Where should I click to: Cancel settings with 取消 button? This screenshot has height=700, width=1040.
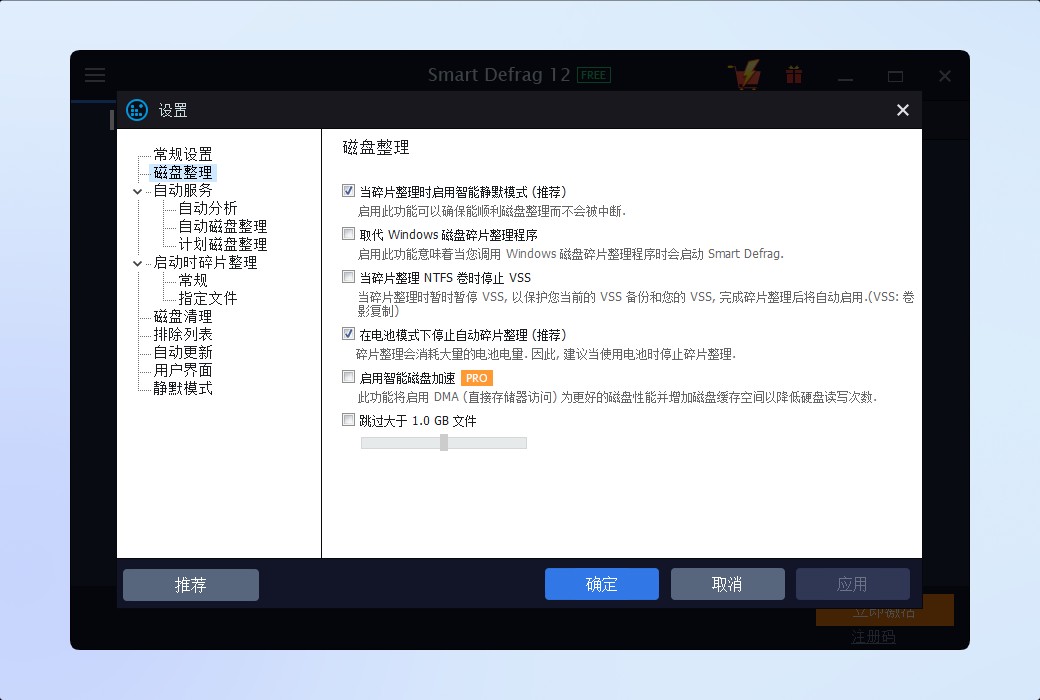pos(728,584)
